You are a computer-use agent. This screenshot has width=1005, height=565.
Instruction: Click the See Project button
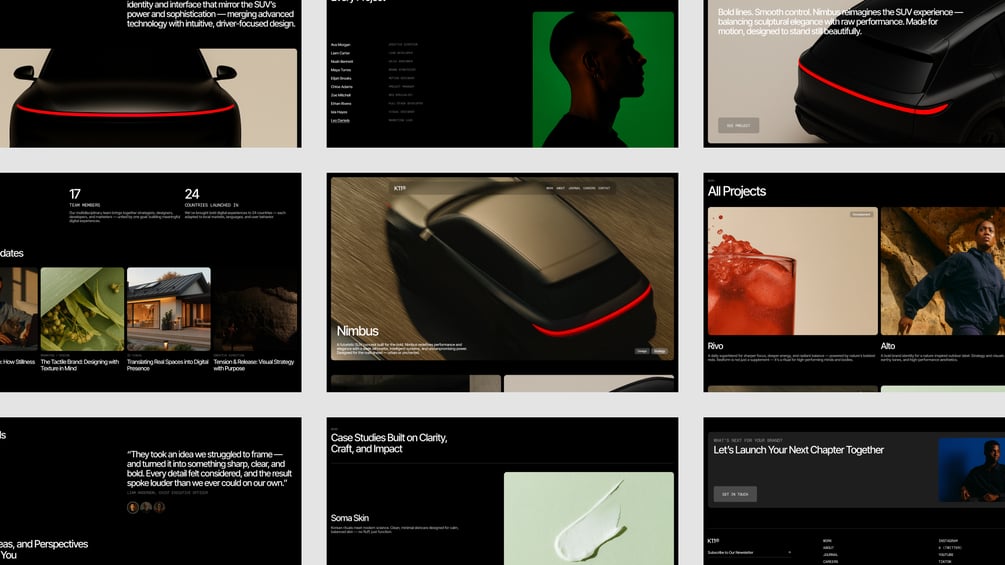pyautogui.click(x=738, y=126)
